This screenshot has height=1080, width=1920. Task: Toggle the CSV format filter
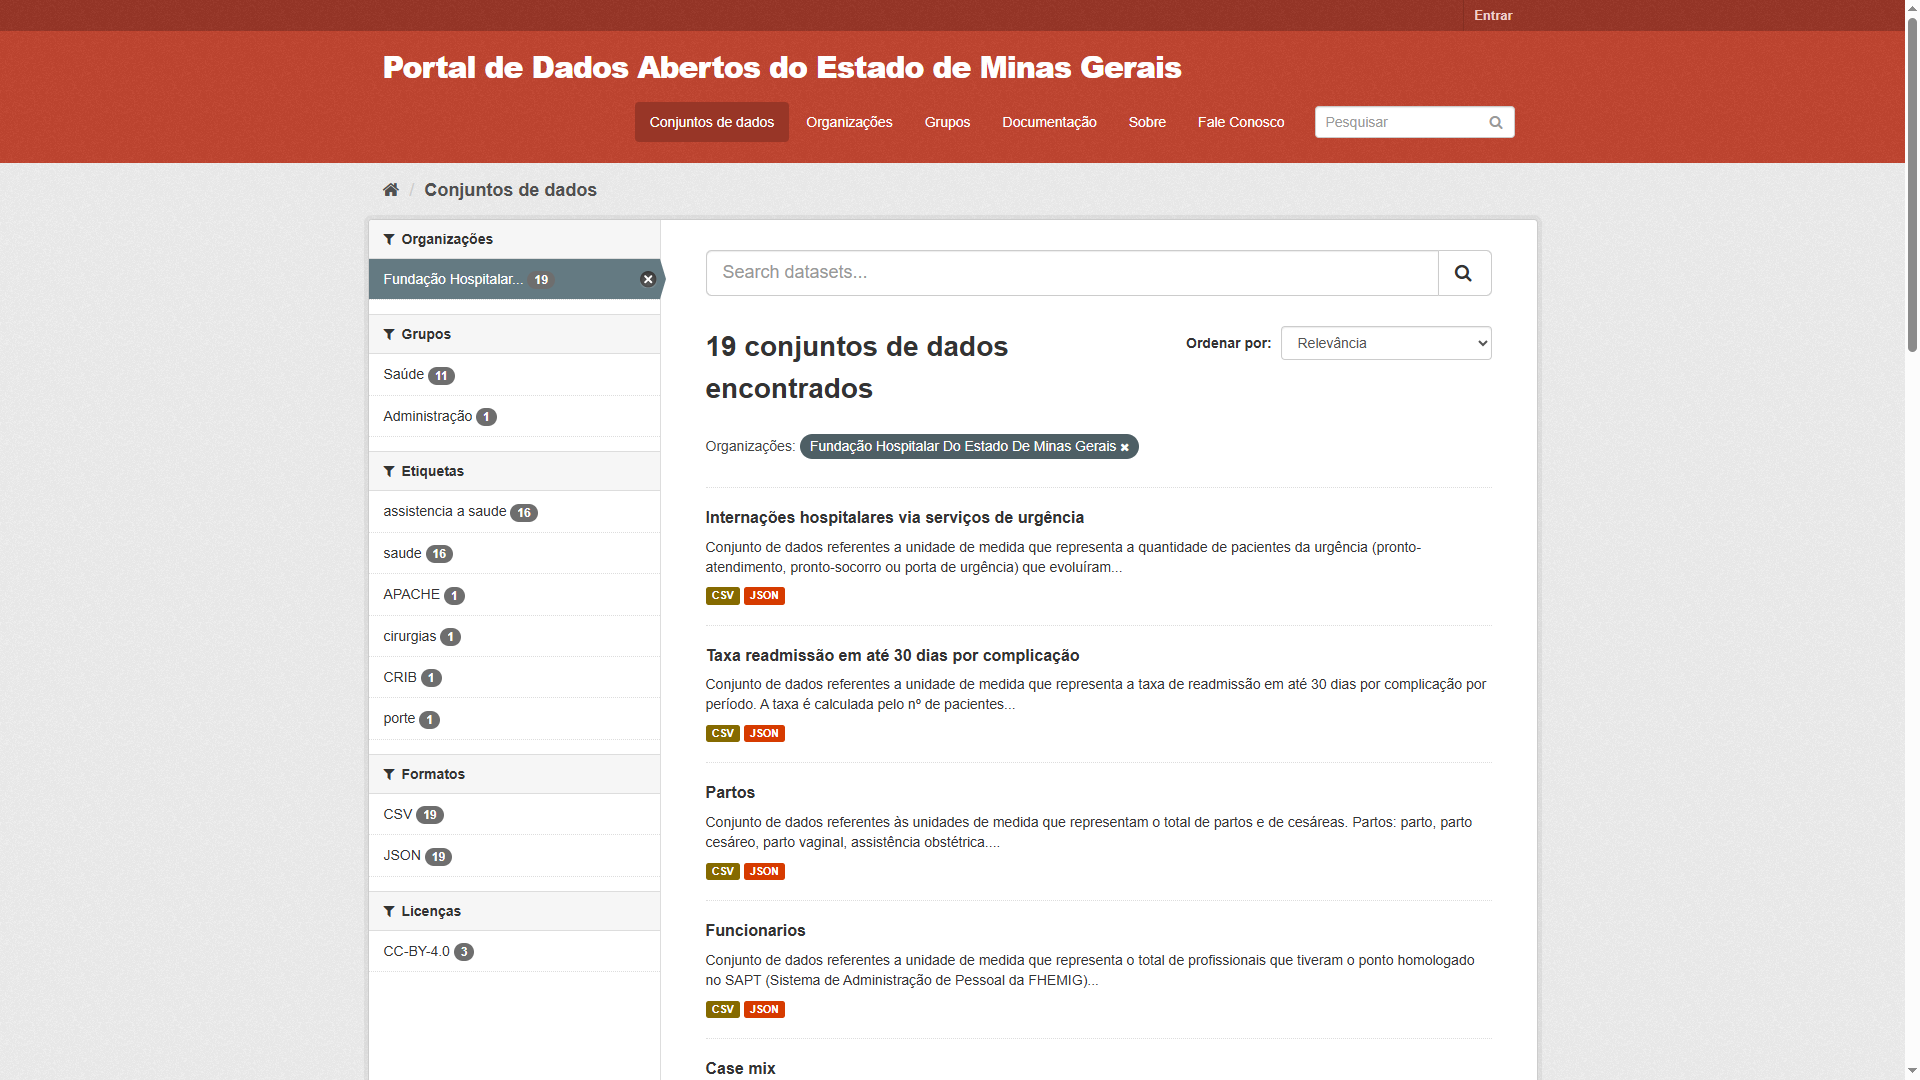pyautogui.click(x=398, y=815)
